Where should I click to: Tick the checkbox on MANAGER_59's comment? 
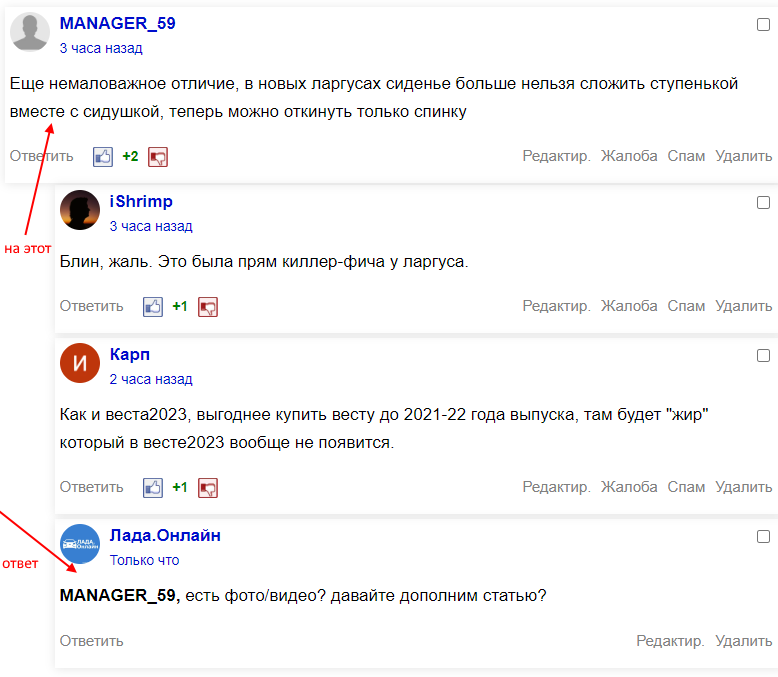click(x=763, y=24)
